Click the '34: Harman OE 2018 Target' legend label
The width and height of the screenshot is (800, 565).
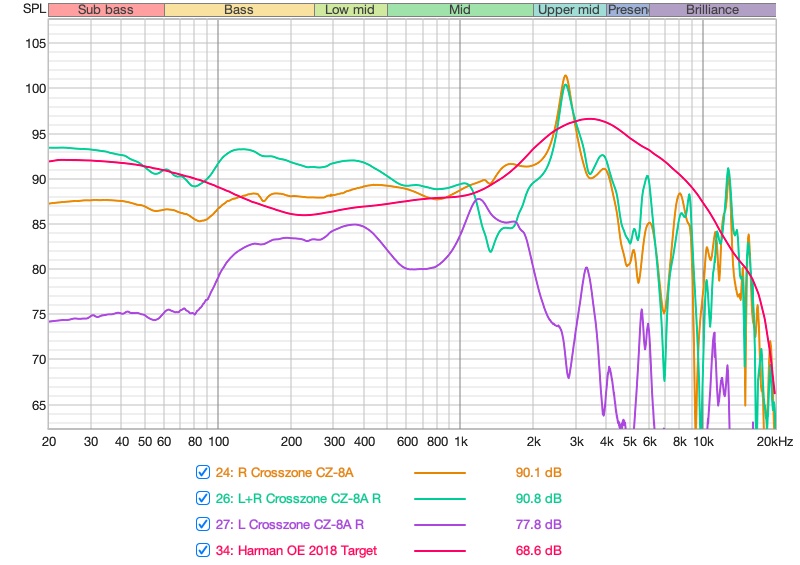pyautogui.click(x=296, y=551)
